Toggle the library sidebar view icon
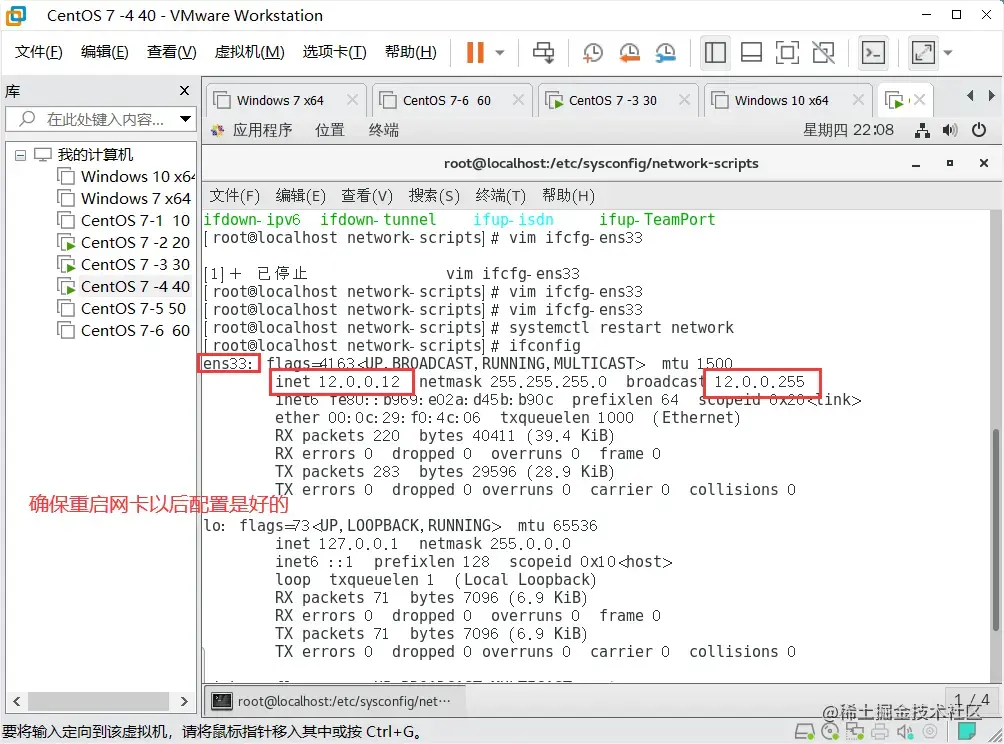1004x744 pixels. (x=715, y=53)
